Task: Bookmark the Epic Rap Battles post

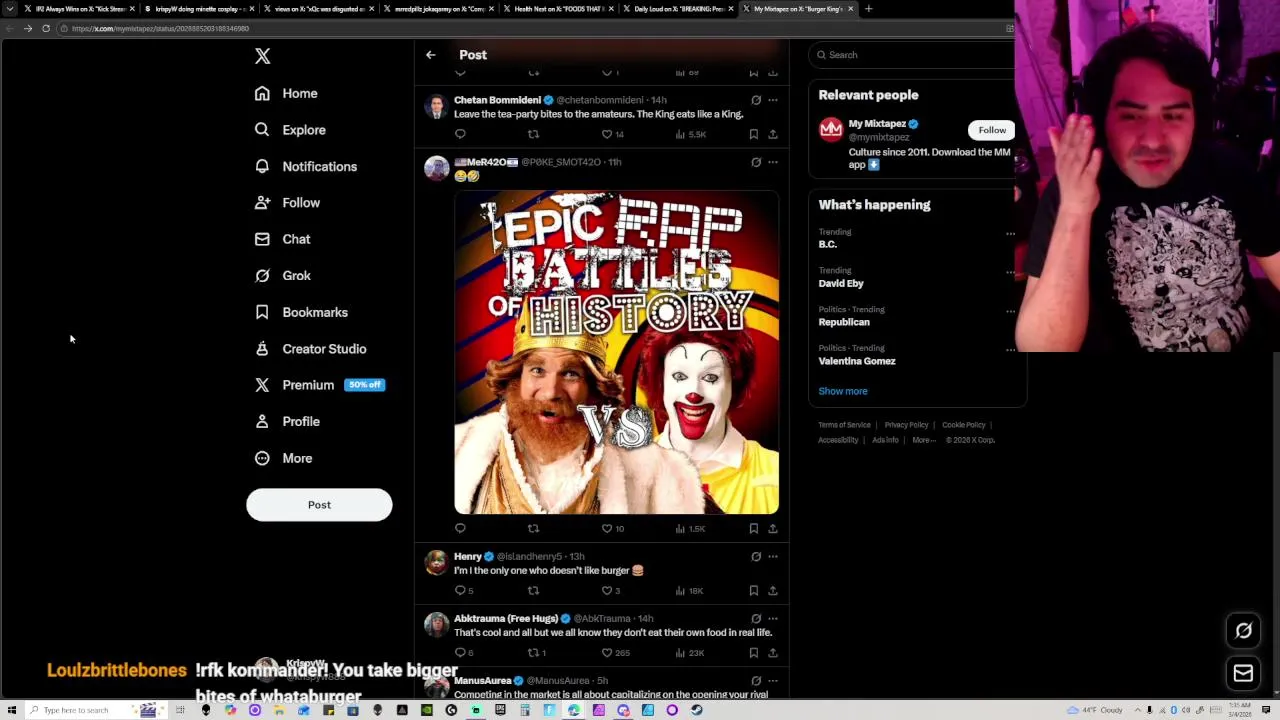Action: point(753,528)
